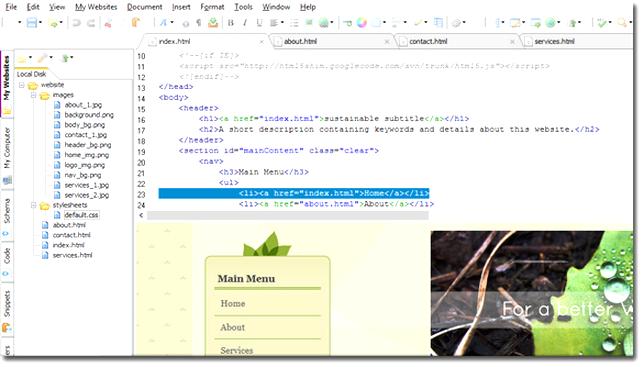Collapse the 'images' folder in the tree

pos(34,95)
